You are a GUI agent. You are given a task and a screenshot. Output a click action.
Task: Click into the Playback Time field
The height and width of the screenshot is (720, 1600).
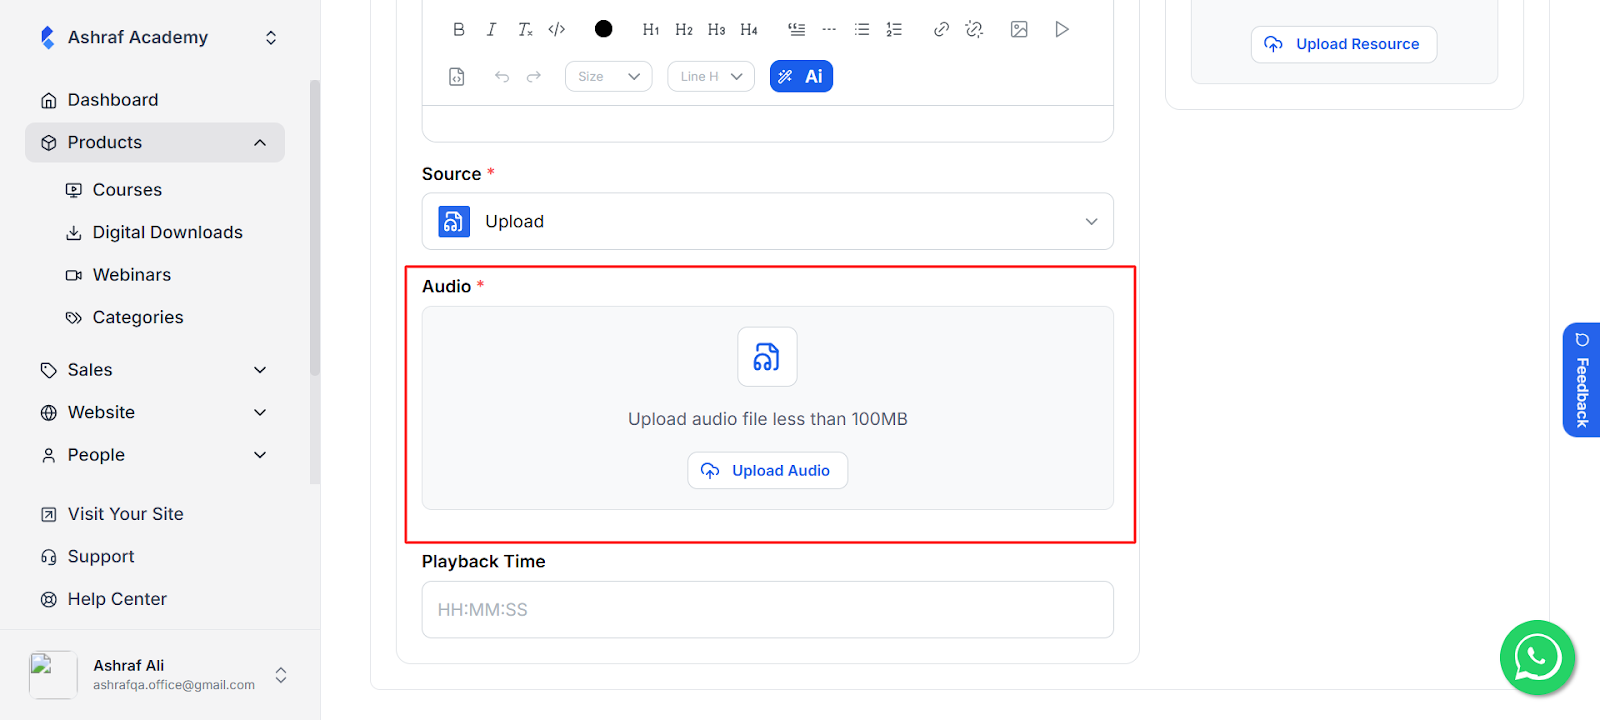pyautogui.click(x=767, y=610)
